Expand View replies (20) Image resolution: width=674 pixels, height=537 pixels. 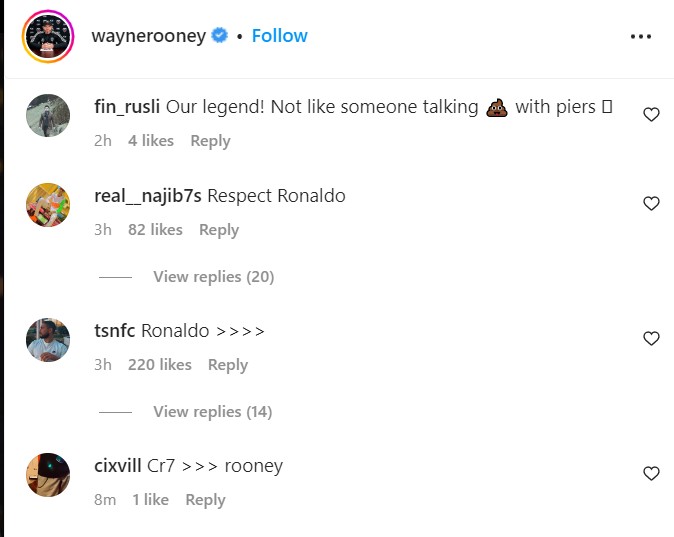click(x=214, y=277)
